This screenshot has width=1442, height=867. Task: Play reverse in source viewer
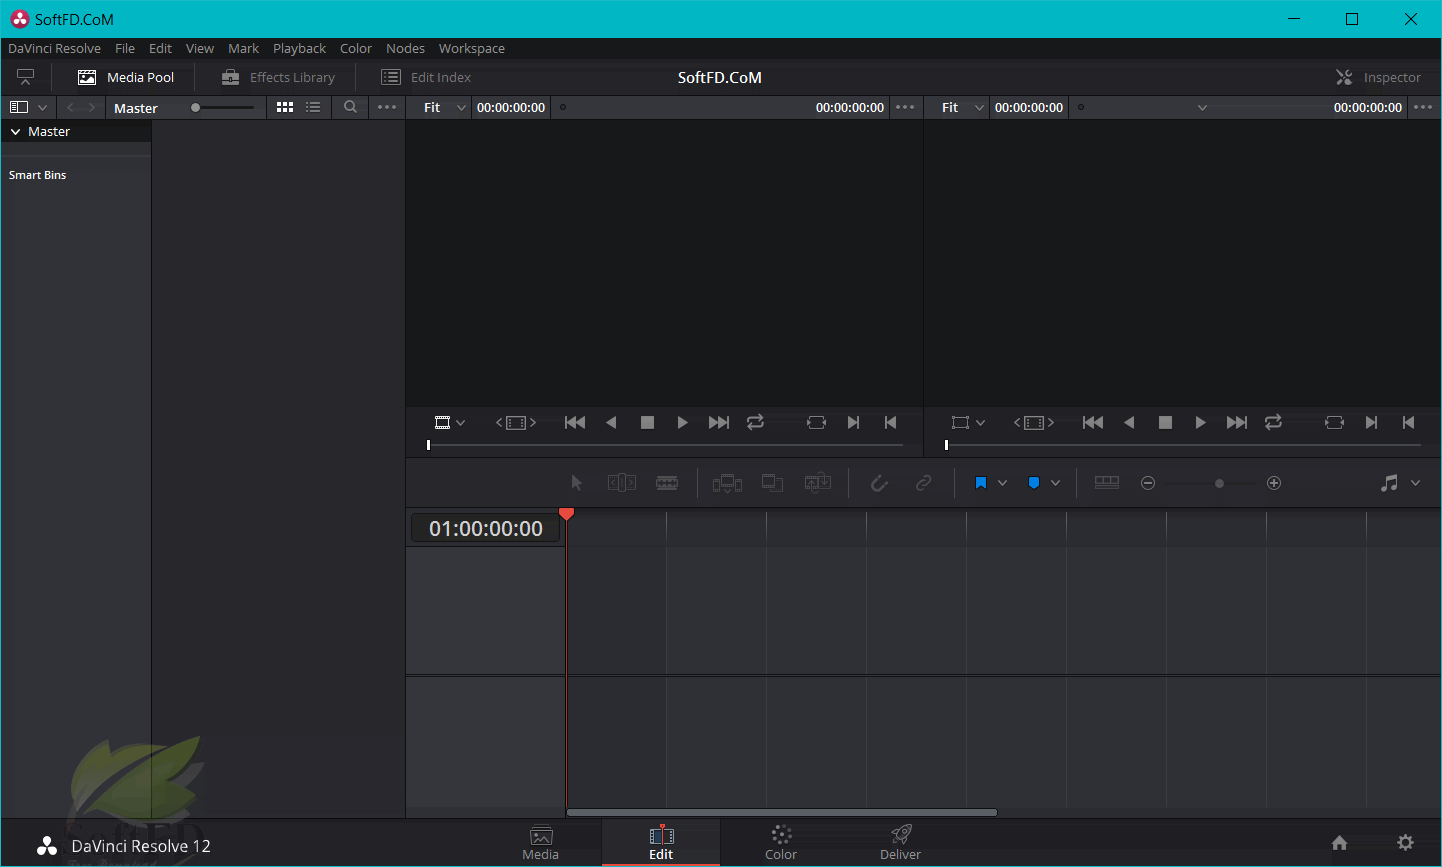[x=611, y=423]
